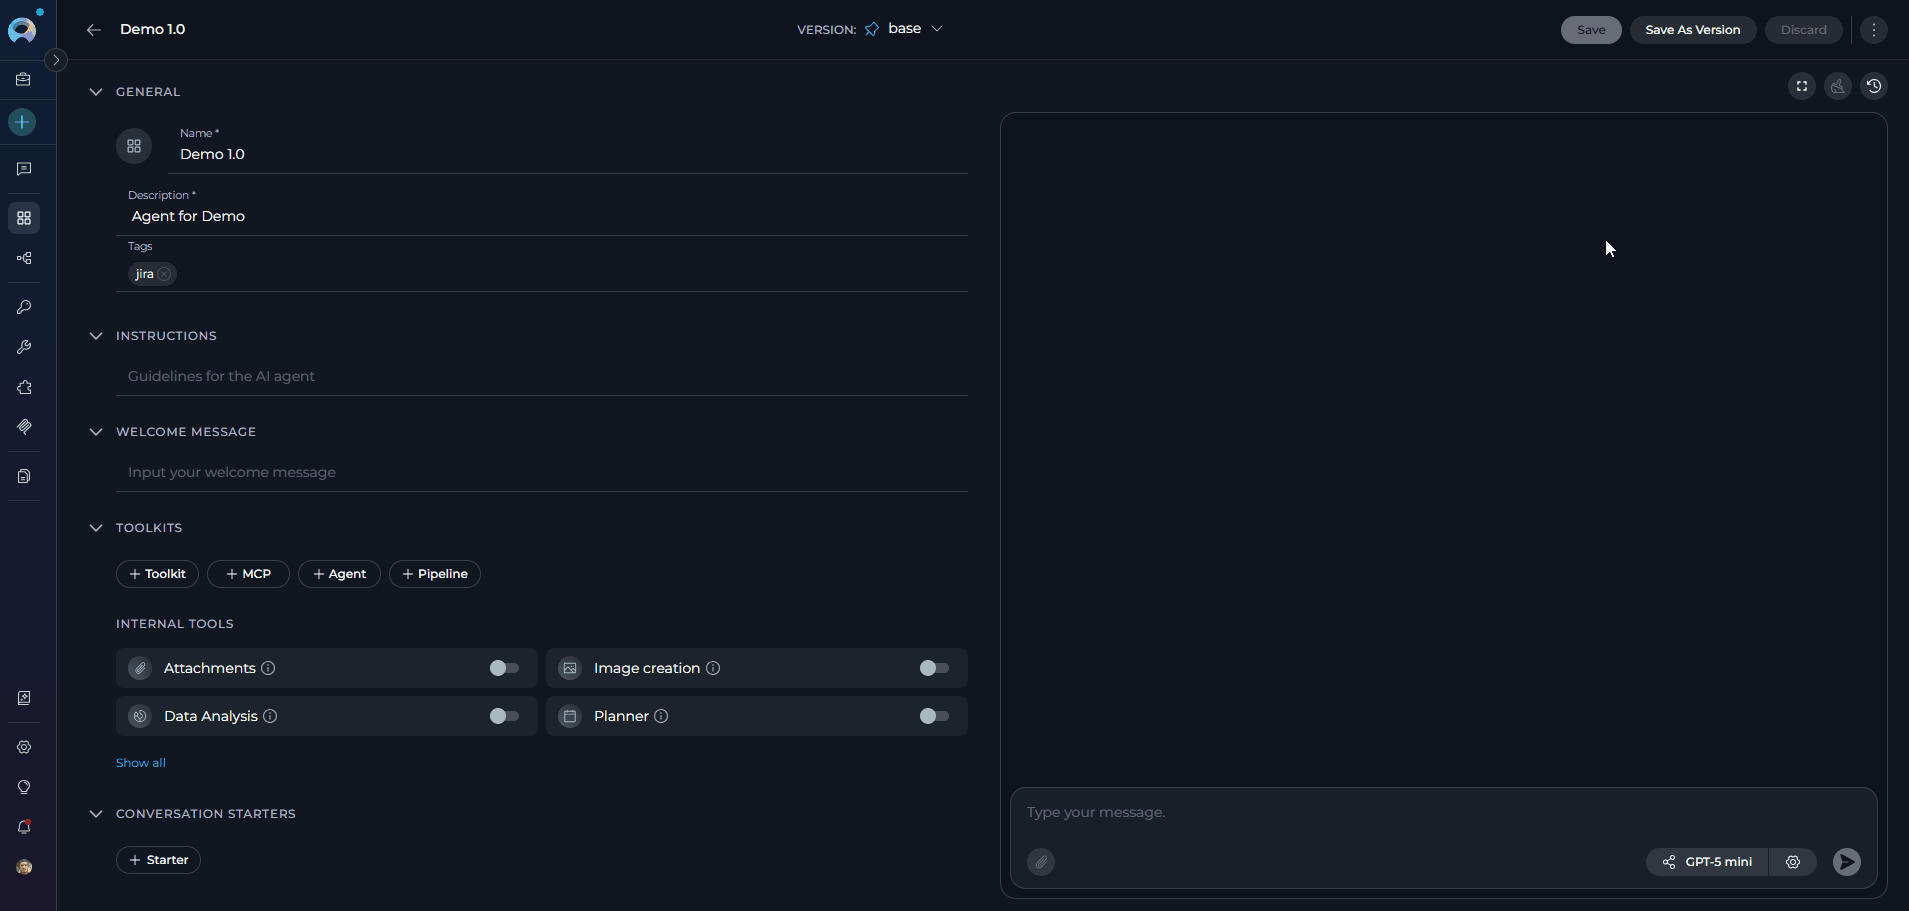
Task: Click the Show all link
Action: pos(141,763)
